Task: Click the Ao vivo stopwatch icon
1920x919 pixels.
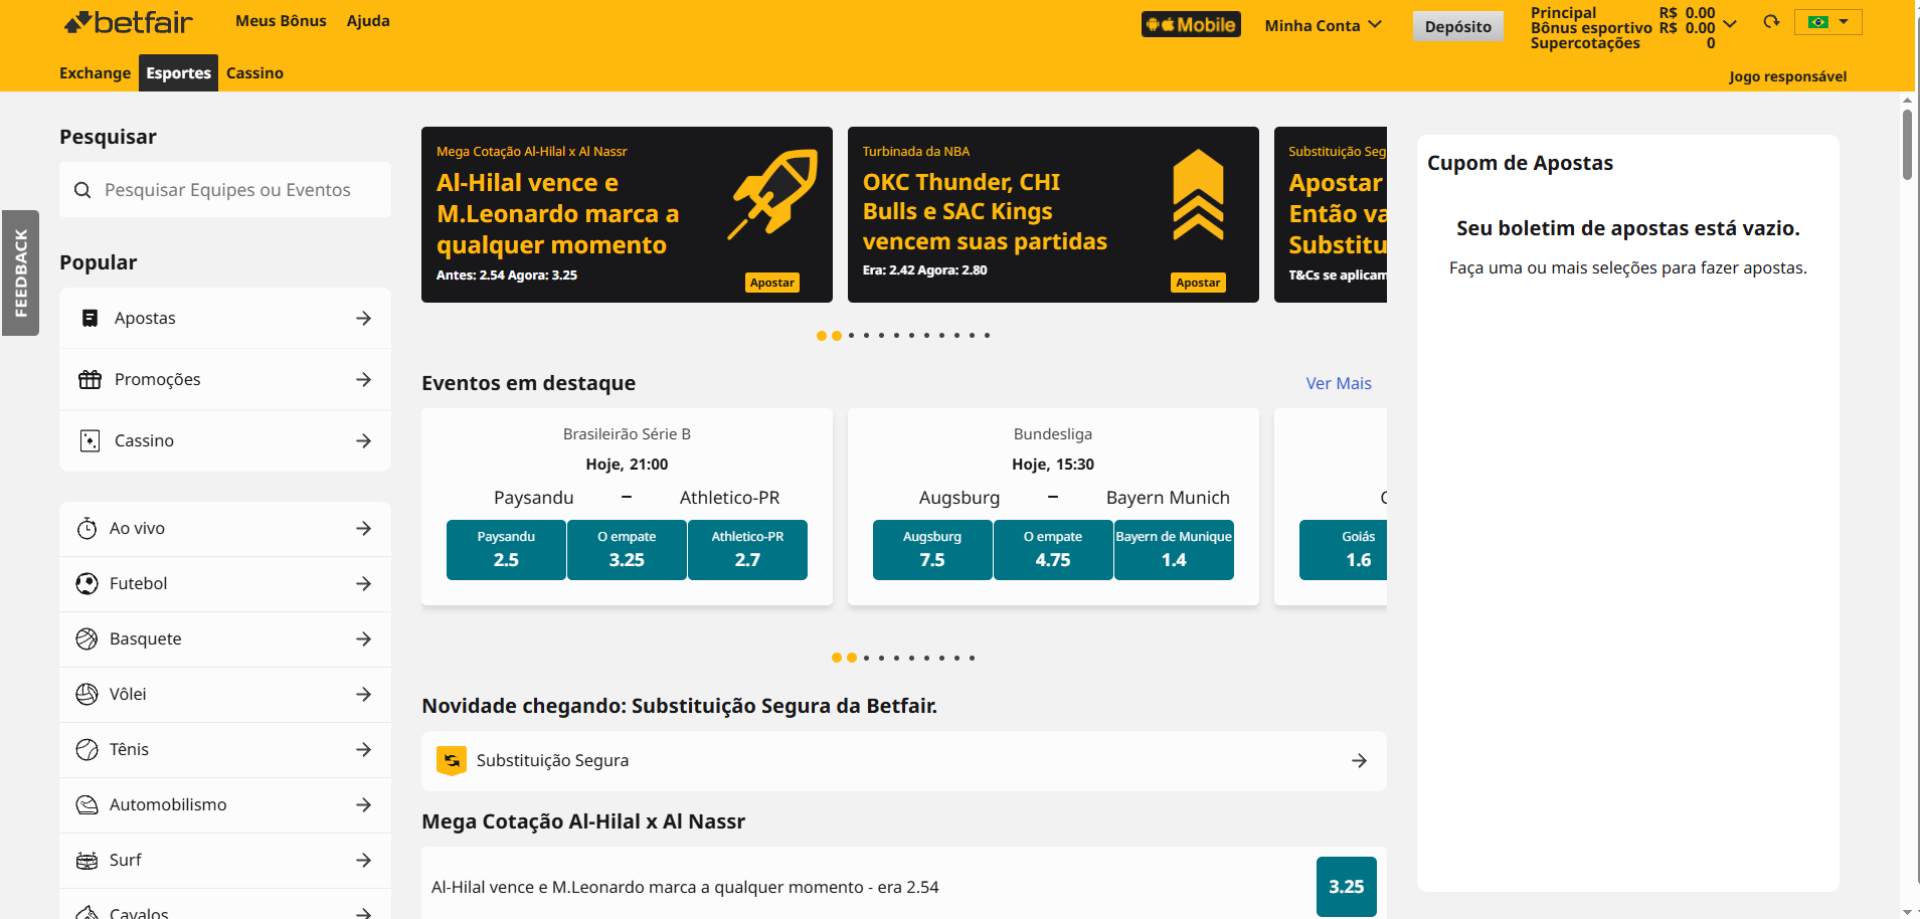Action: (87, 529)
